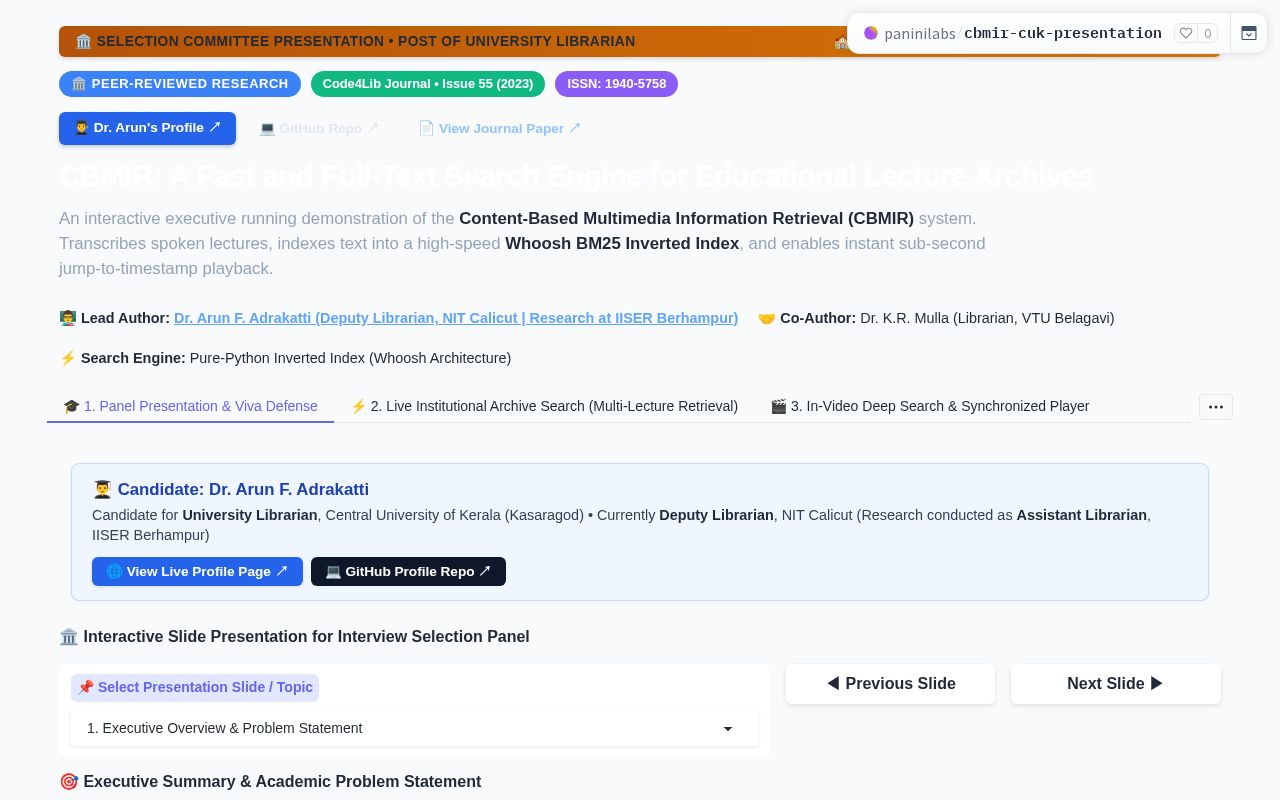Click the Peer-Reviewed Research badge
Screen dimensions: 1280x800
180,84
